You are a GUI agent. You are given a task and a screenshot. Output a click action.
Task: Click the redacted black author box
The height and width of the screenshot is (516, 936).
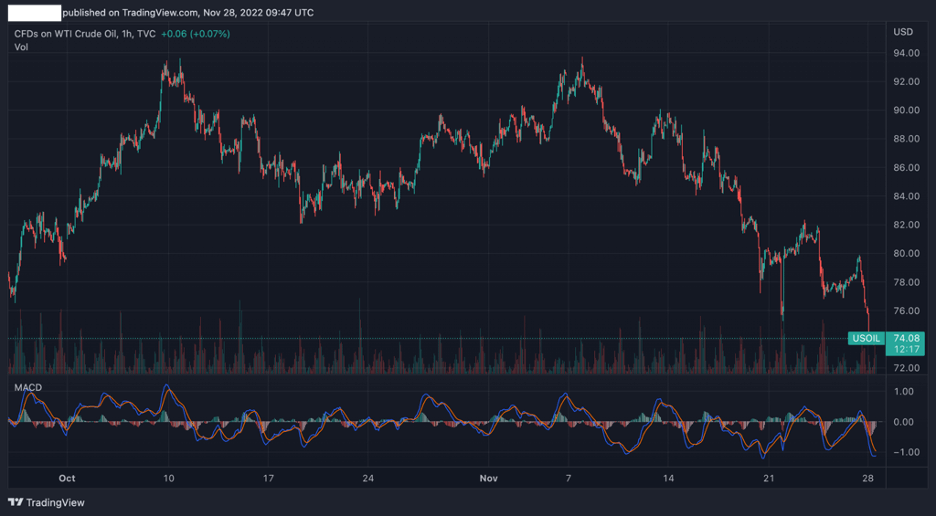point(31,13)
